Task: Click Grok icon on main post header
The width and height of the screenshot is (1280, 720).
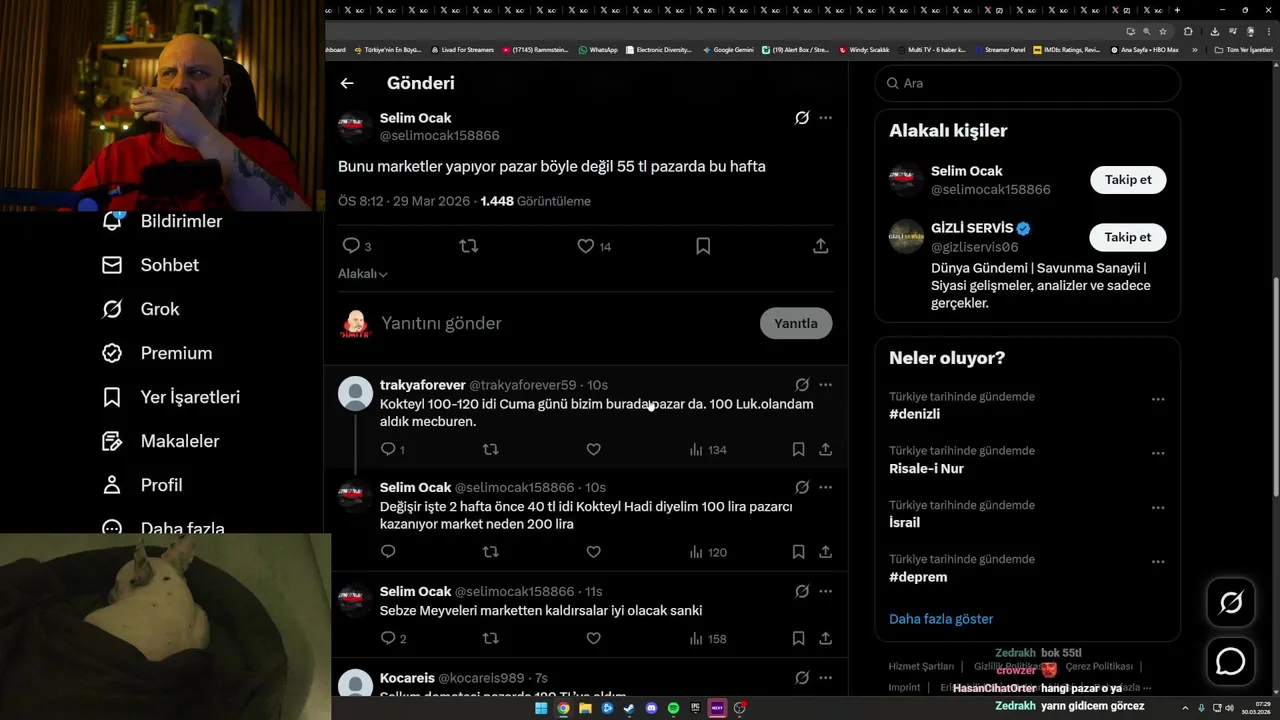Action: click(x=802, y=118)
